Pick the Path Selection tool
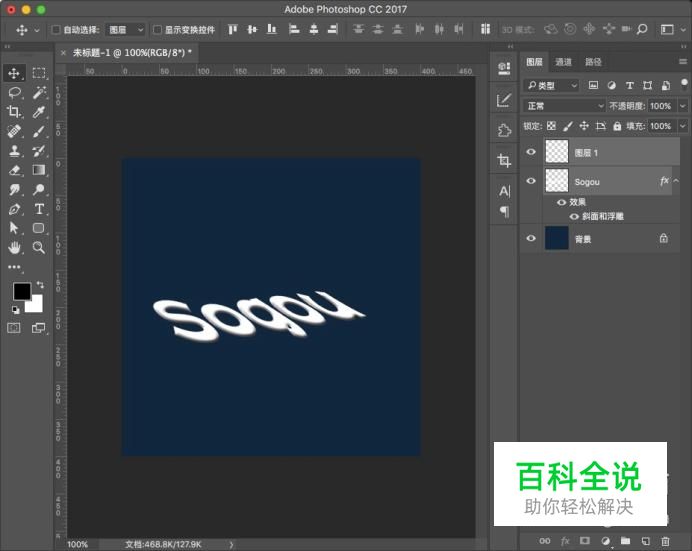This screenshot has width=692, height=551. tap(14, 228)
